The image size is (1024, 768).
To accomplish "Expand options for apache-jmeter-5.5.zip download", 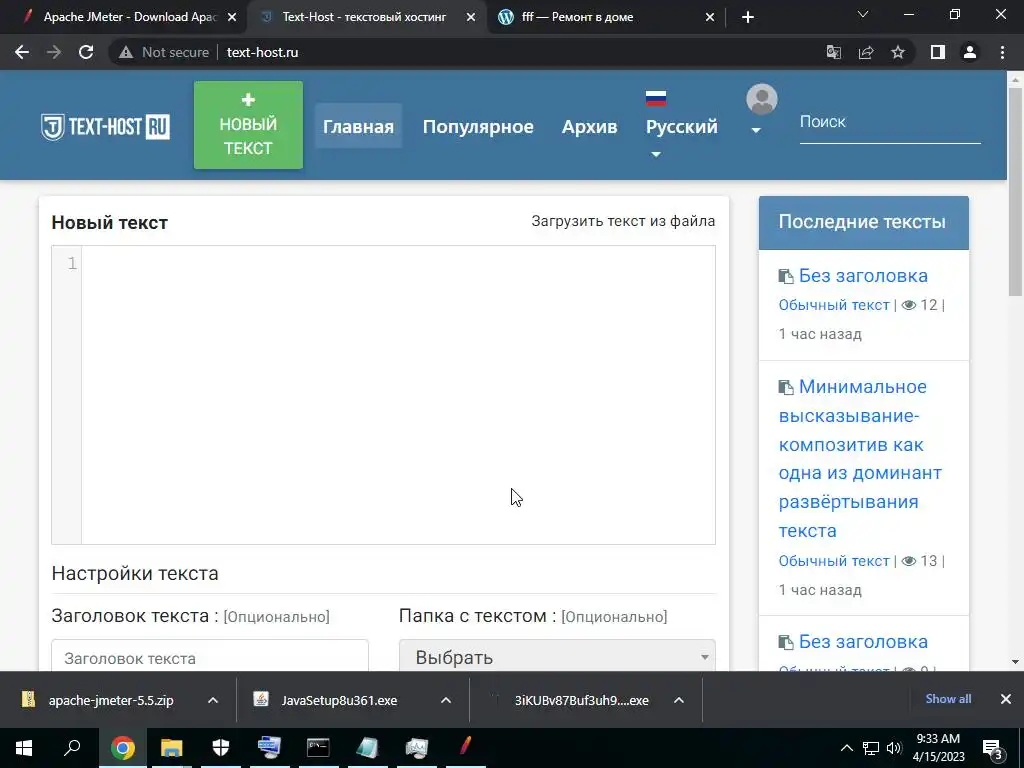I will [x=212, y=700].
